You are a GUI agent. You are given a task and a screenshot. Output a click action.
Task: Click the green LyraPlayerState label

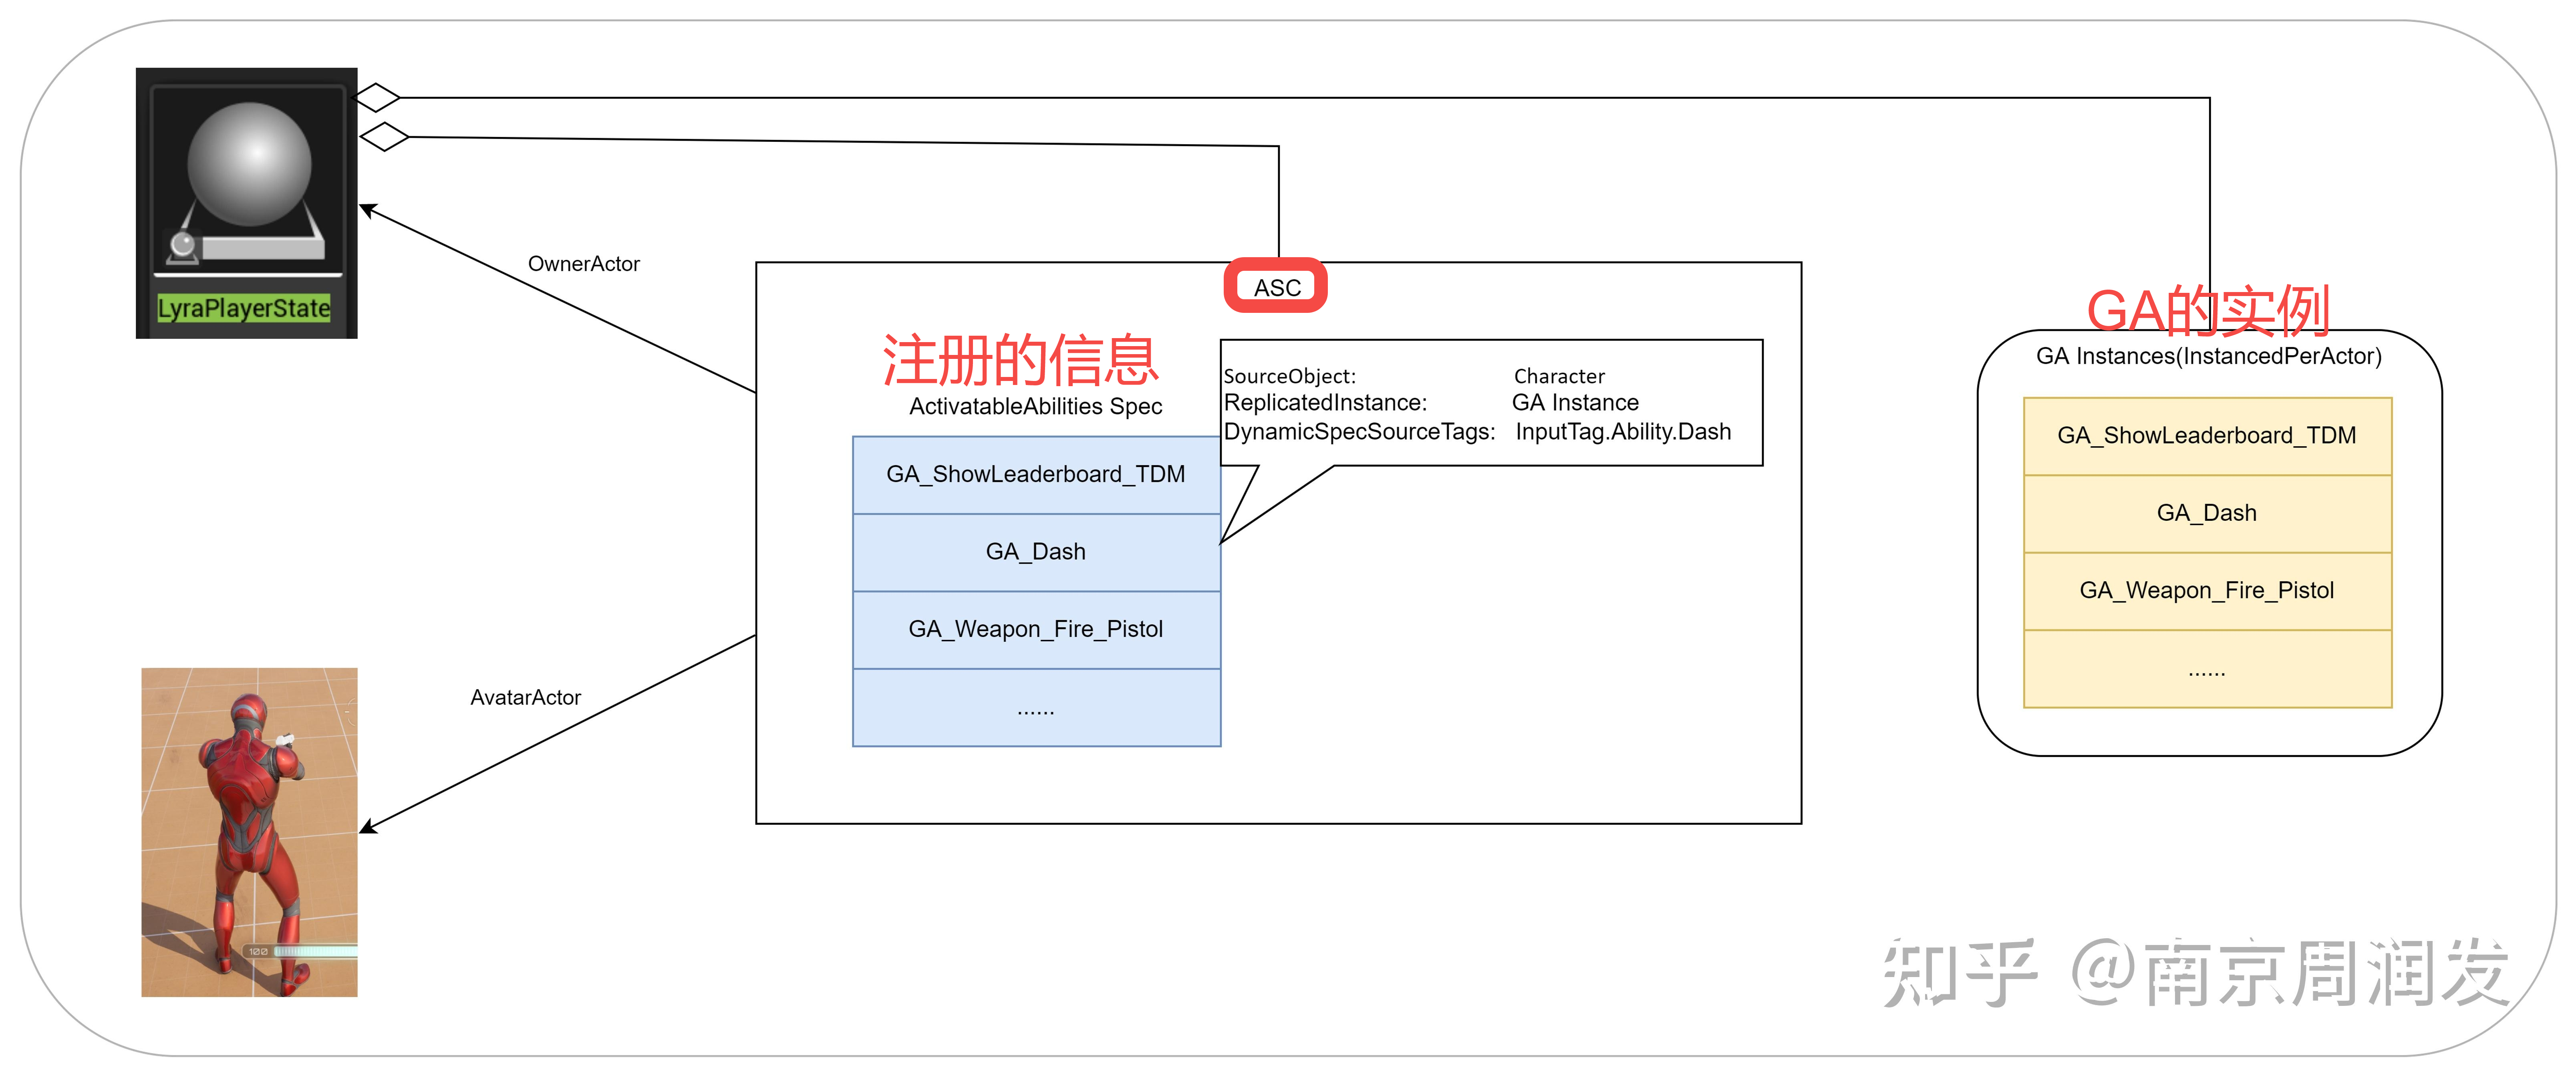[x=244, y=308]
